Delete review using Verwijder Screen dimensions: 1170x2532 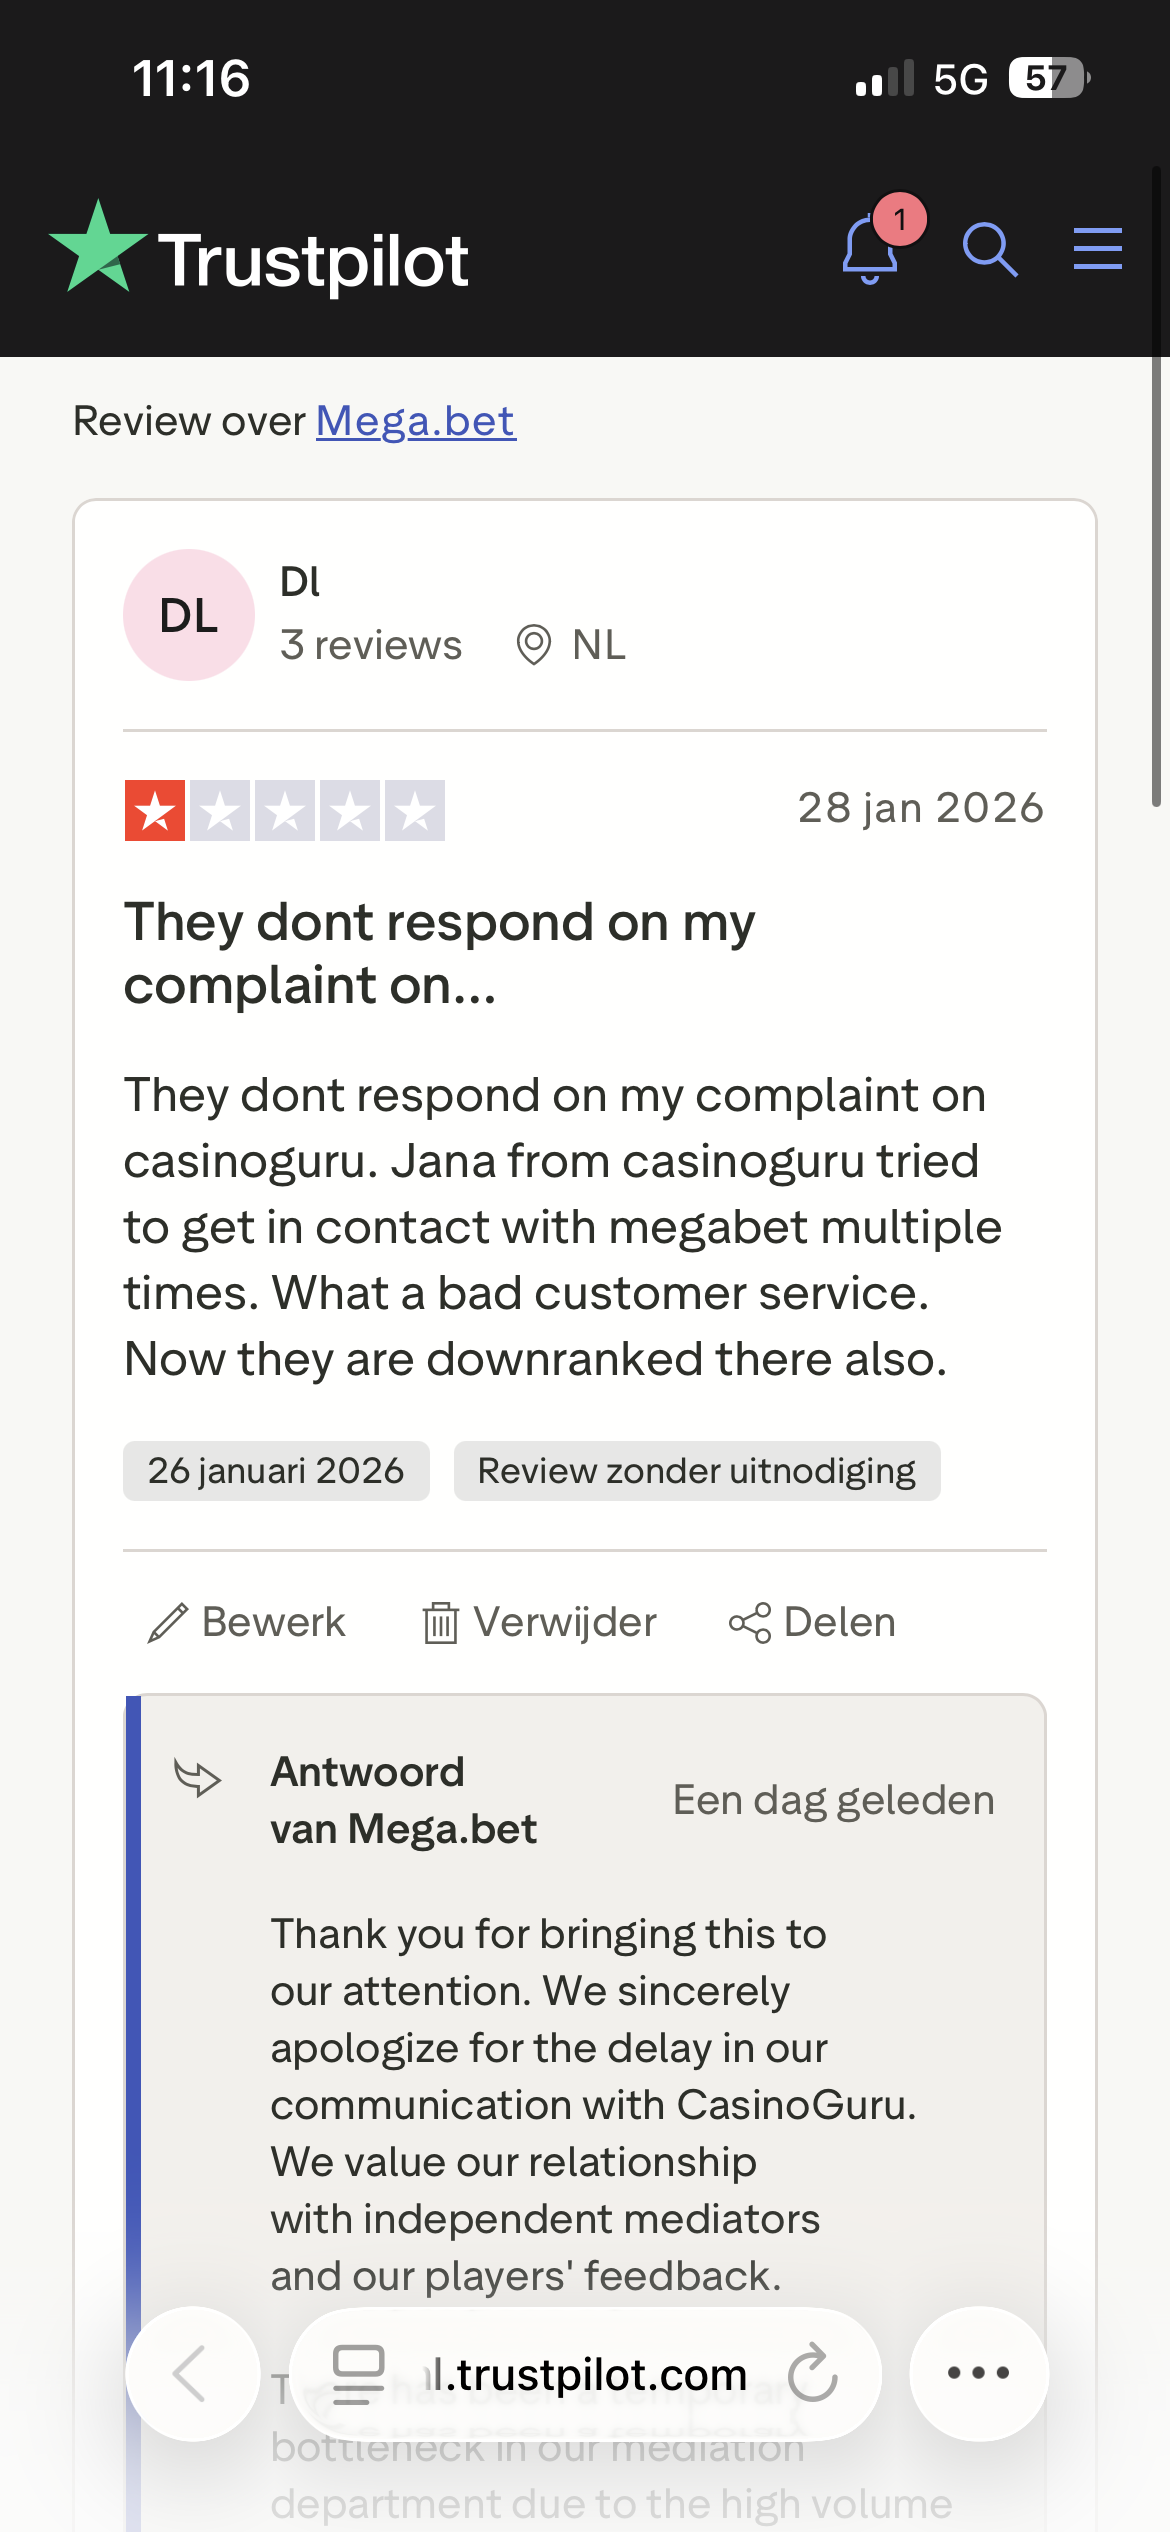click(x=540, y=1622)
